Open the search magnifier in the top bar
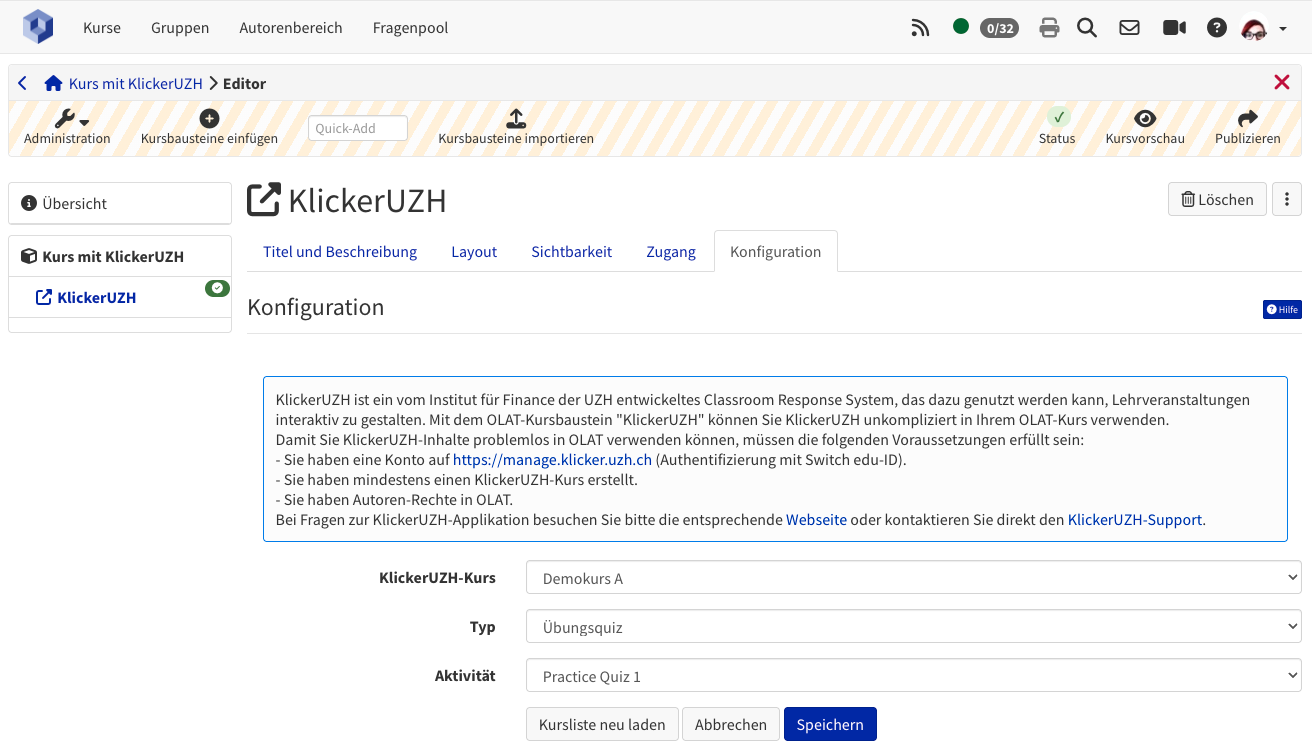 coord(1087,27)
